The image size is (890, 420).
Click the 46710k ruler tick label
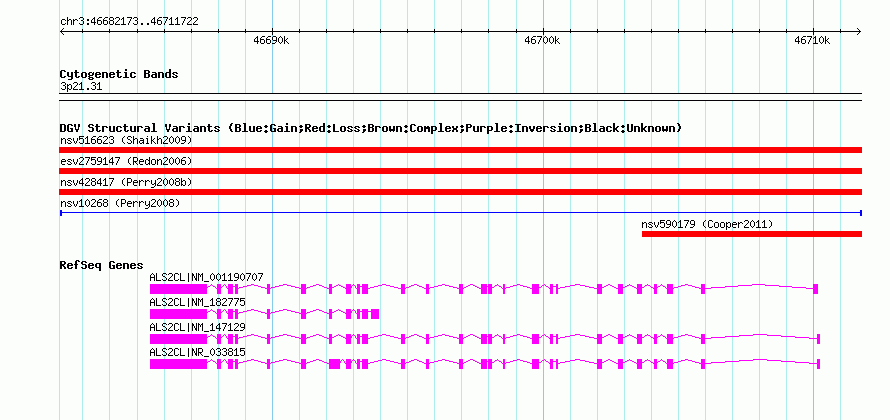point(812,40)
